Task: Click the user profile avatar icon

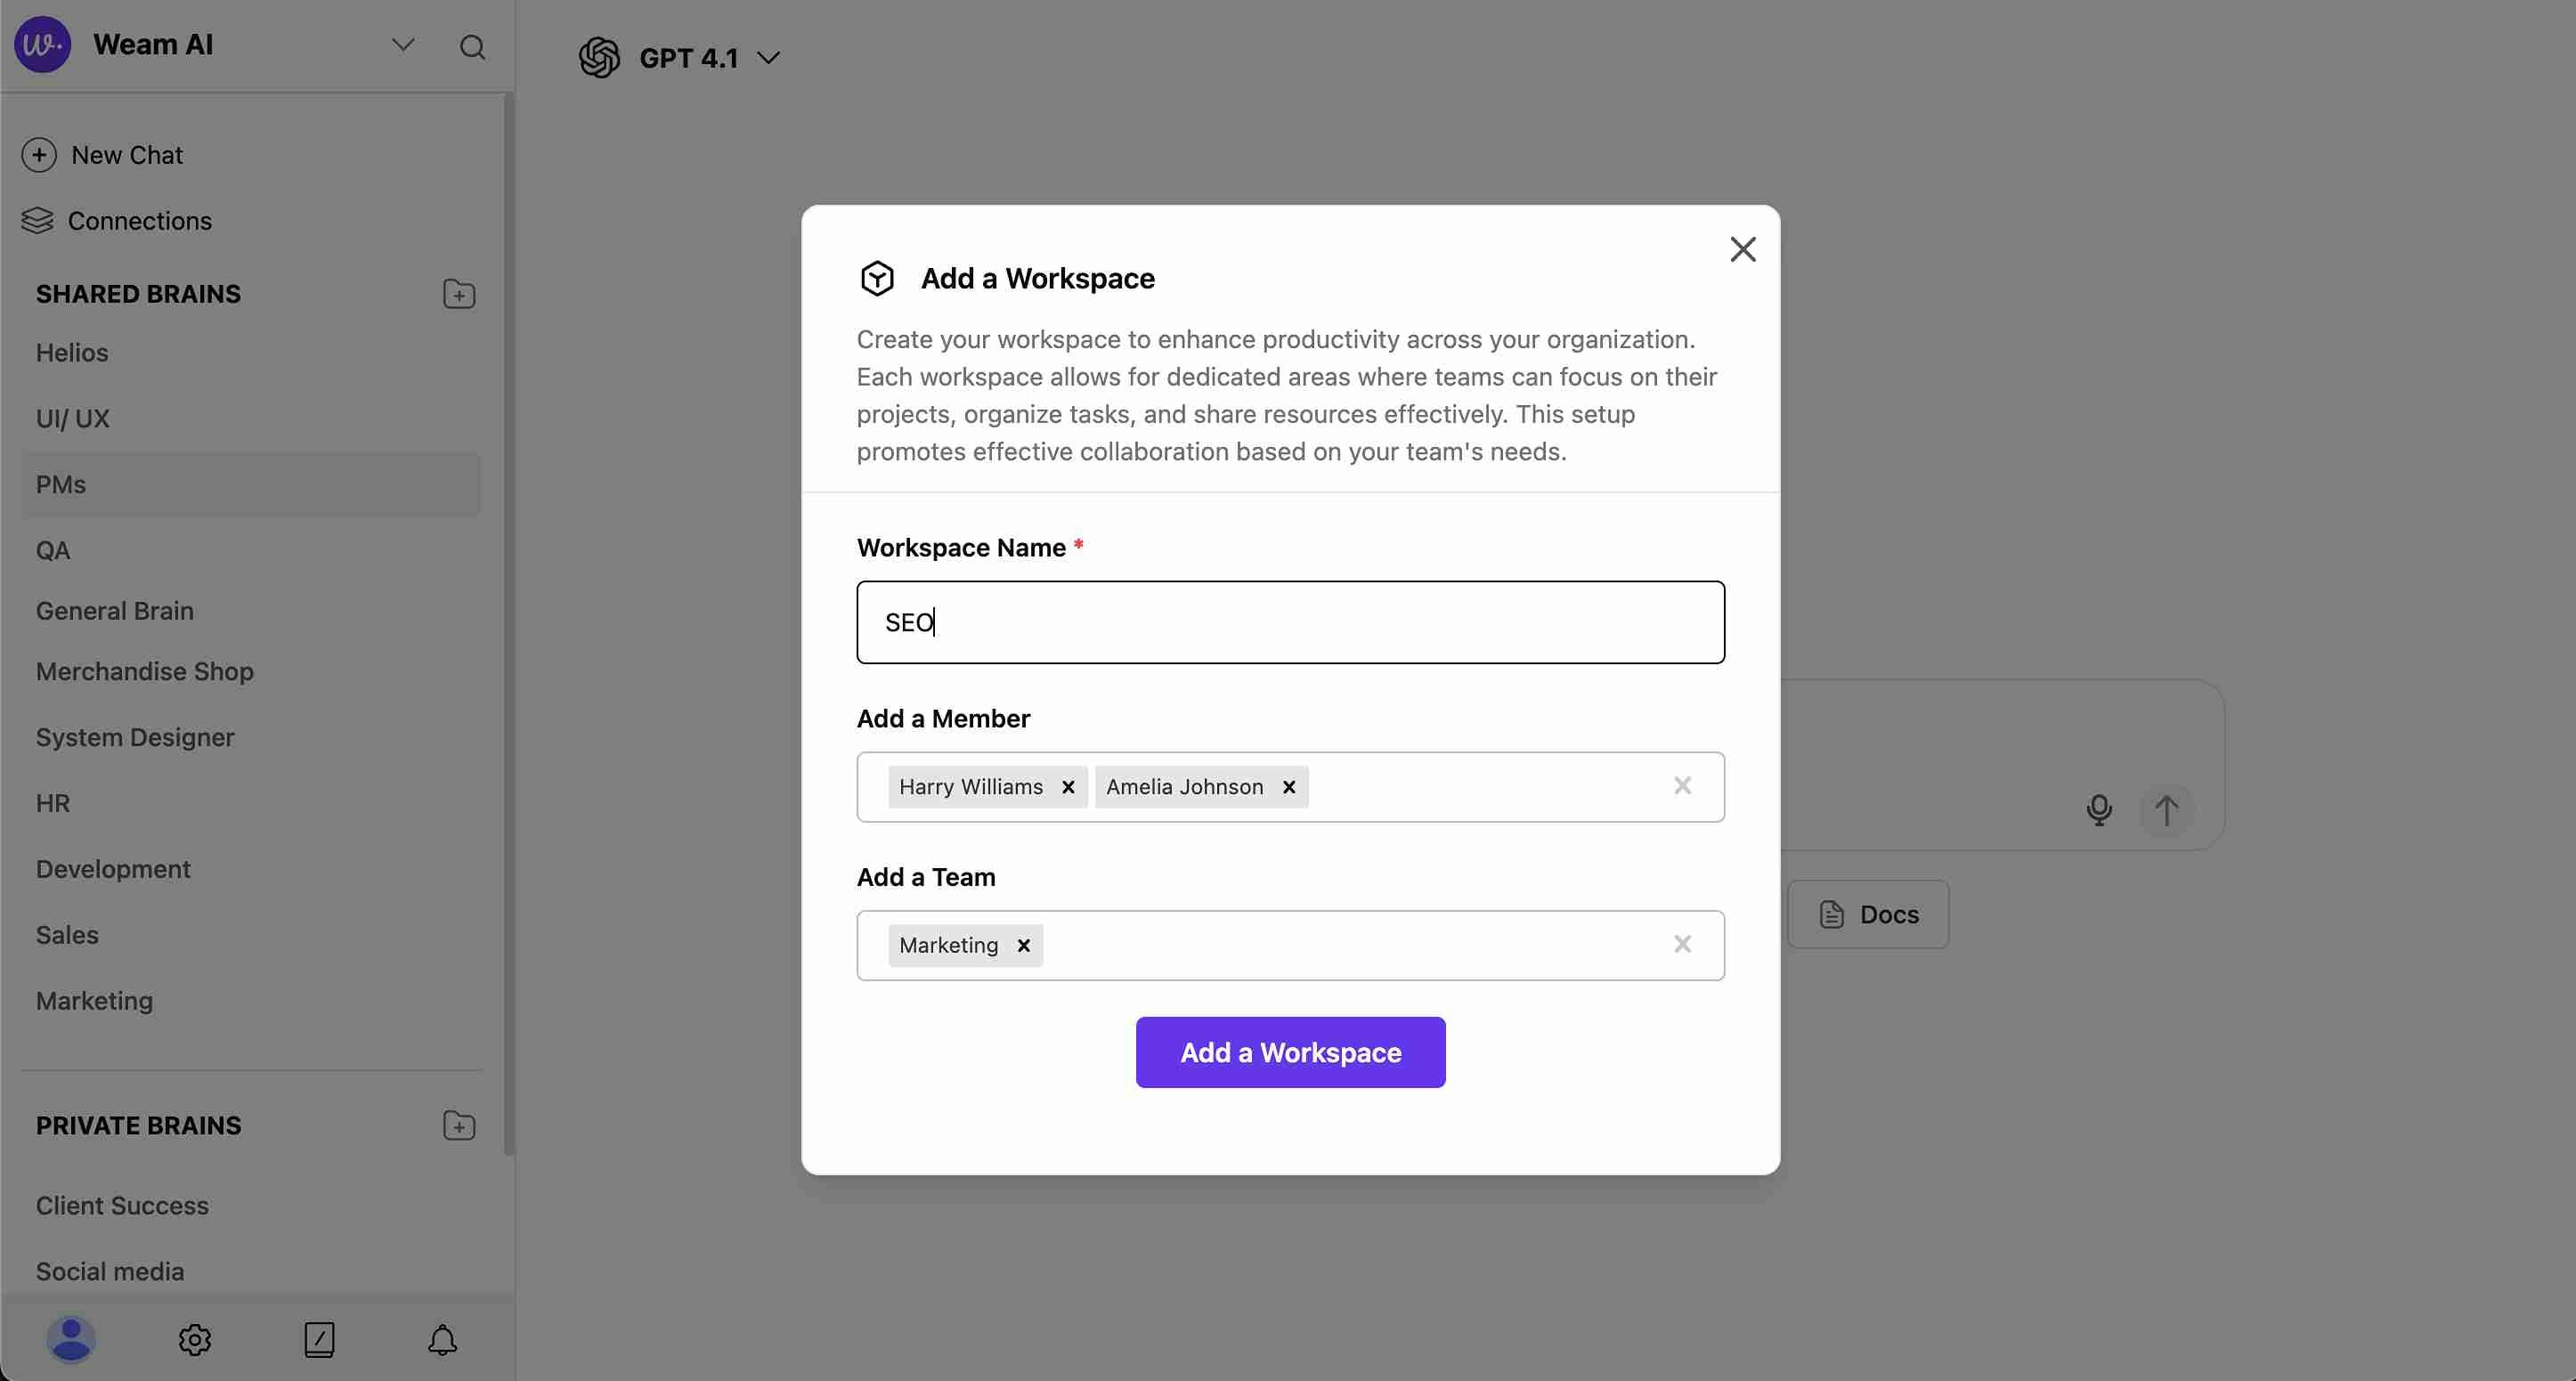Action: click(71, 1339)
